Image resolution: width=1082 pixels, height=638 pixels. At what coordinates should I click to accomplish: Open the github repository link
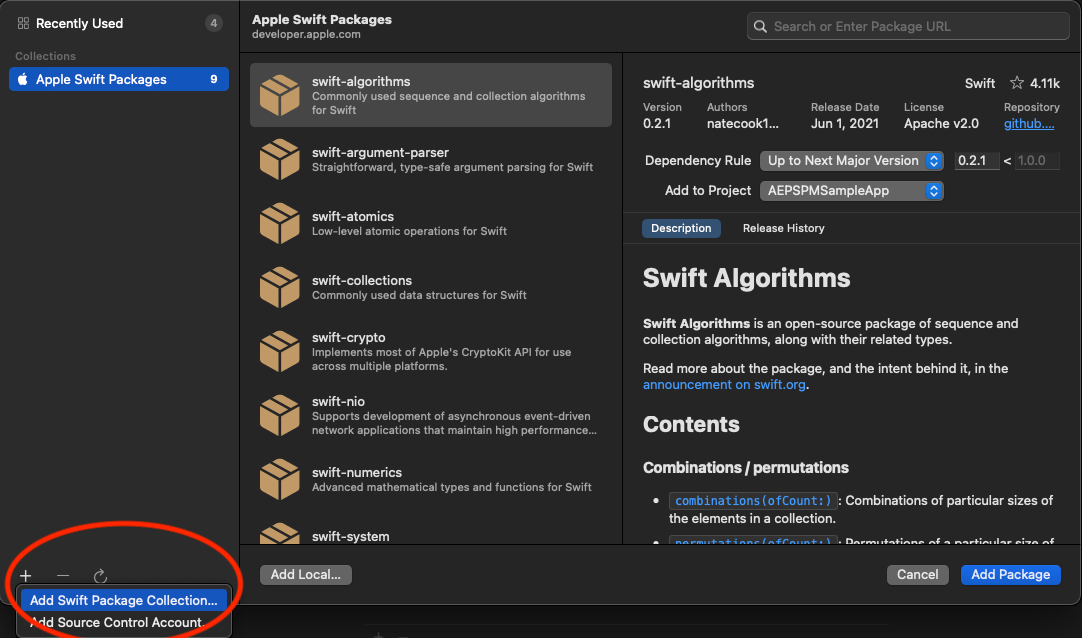tap(1029, 124)
